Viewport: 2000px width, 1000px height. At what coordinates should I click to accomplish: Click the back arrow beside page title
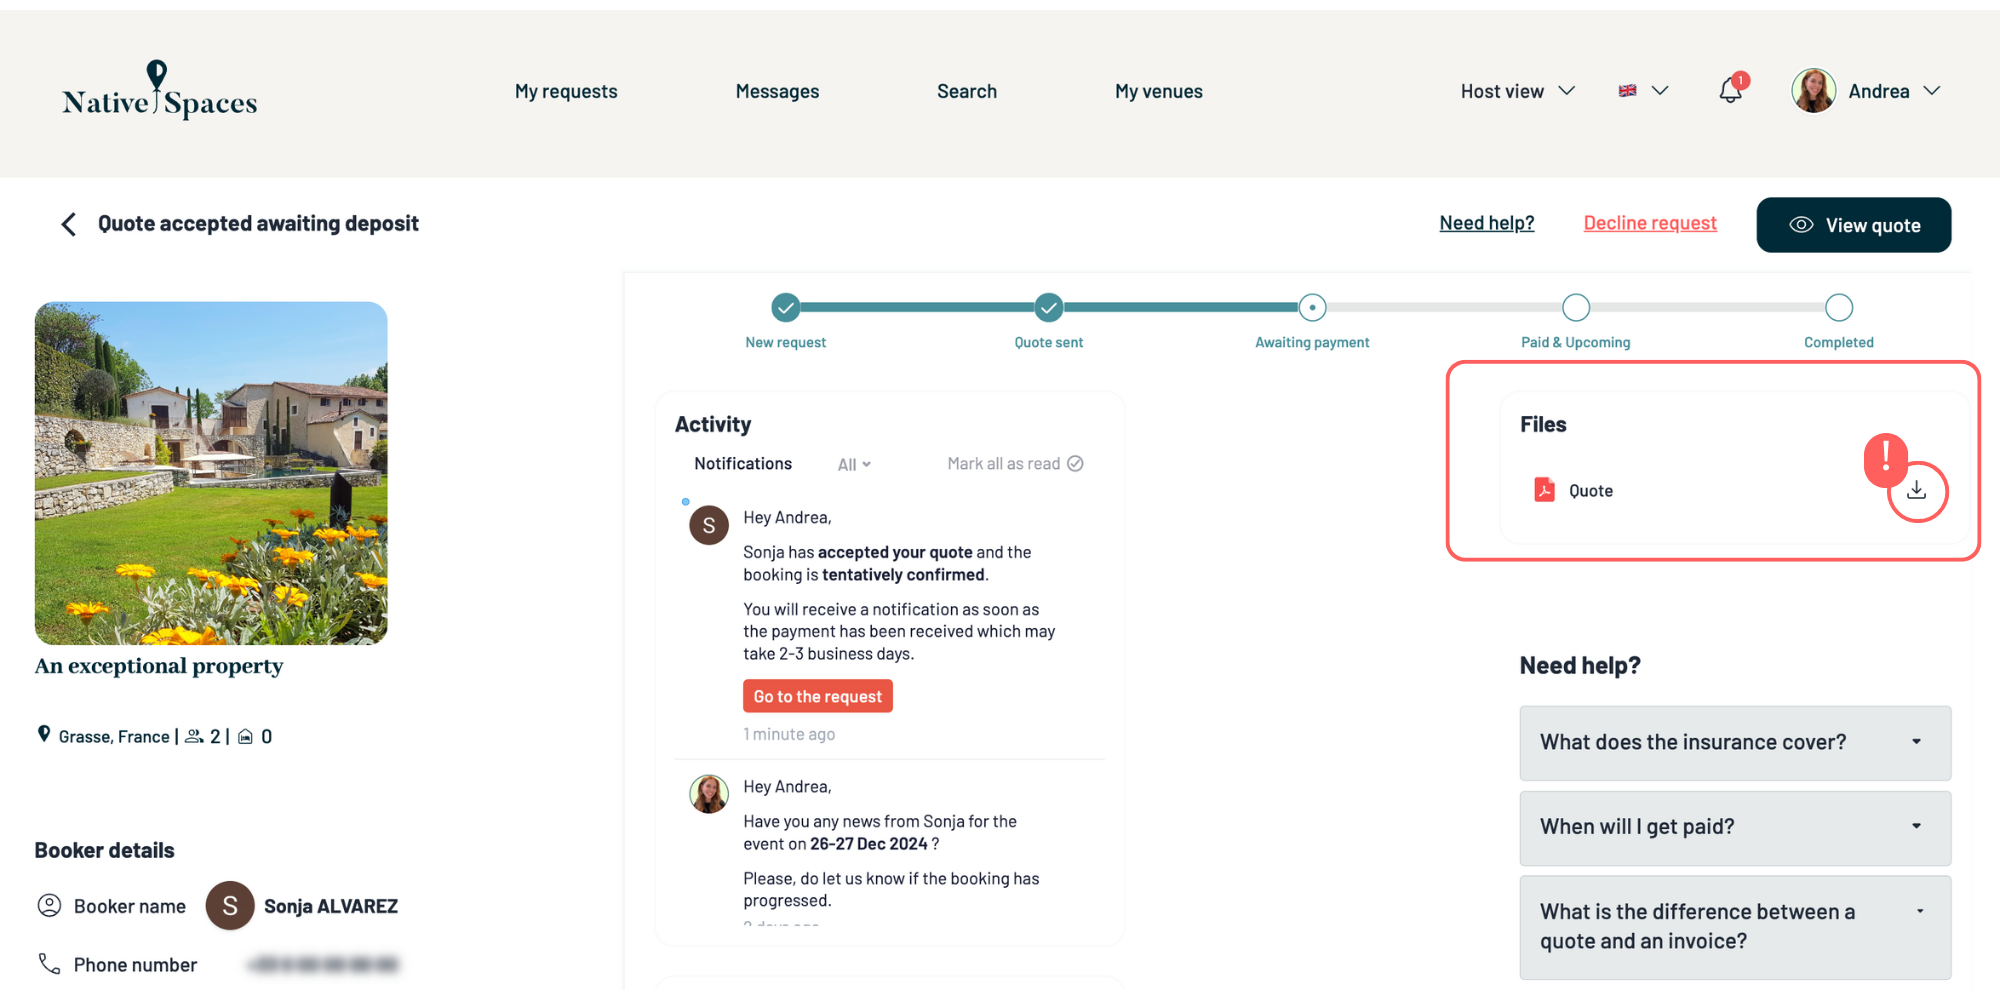coord(68,224)
